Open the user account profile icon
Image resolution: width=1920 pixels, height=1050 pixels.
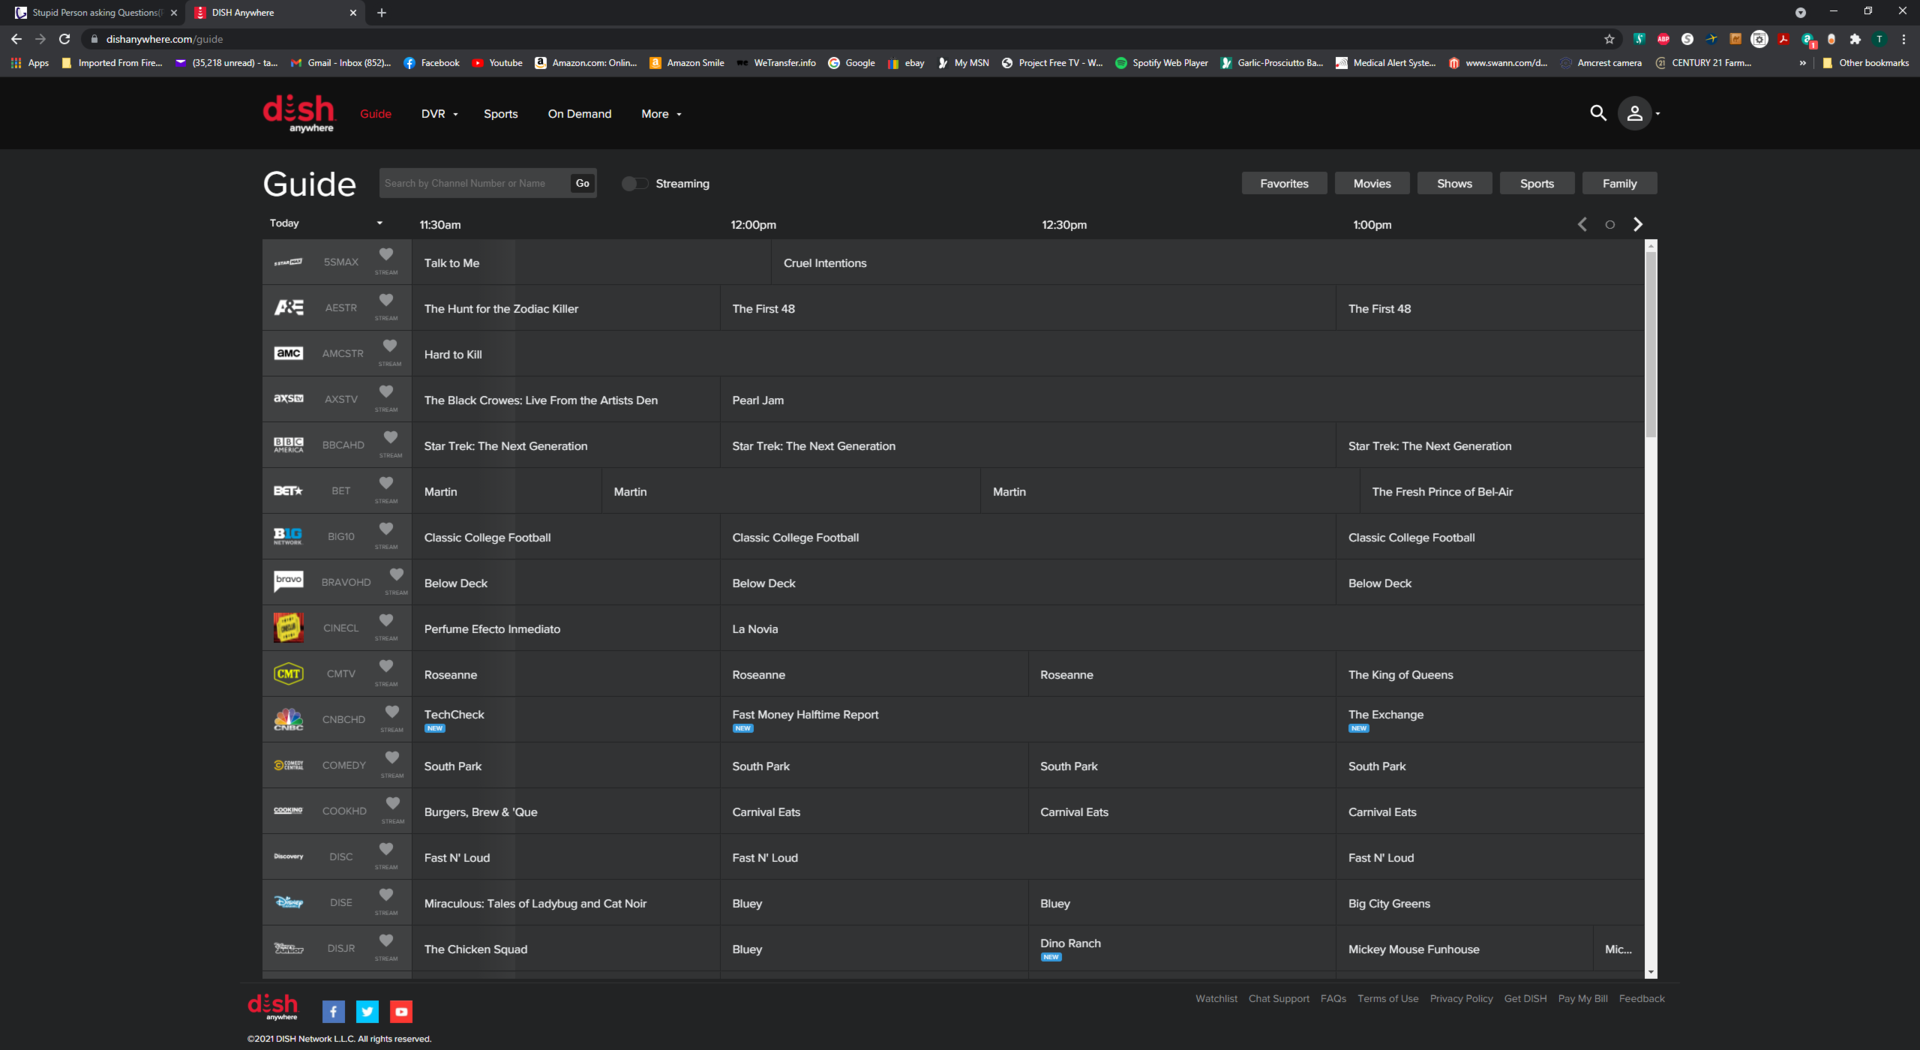click(1635, 113)
